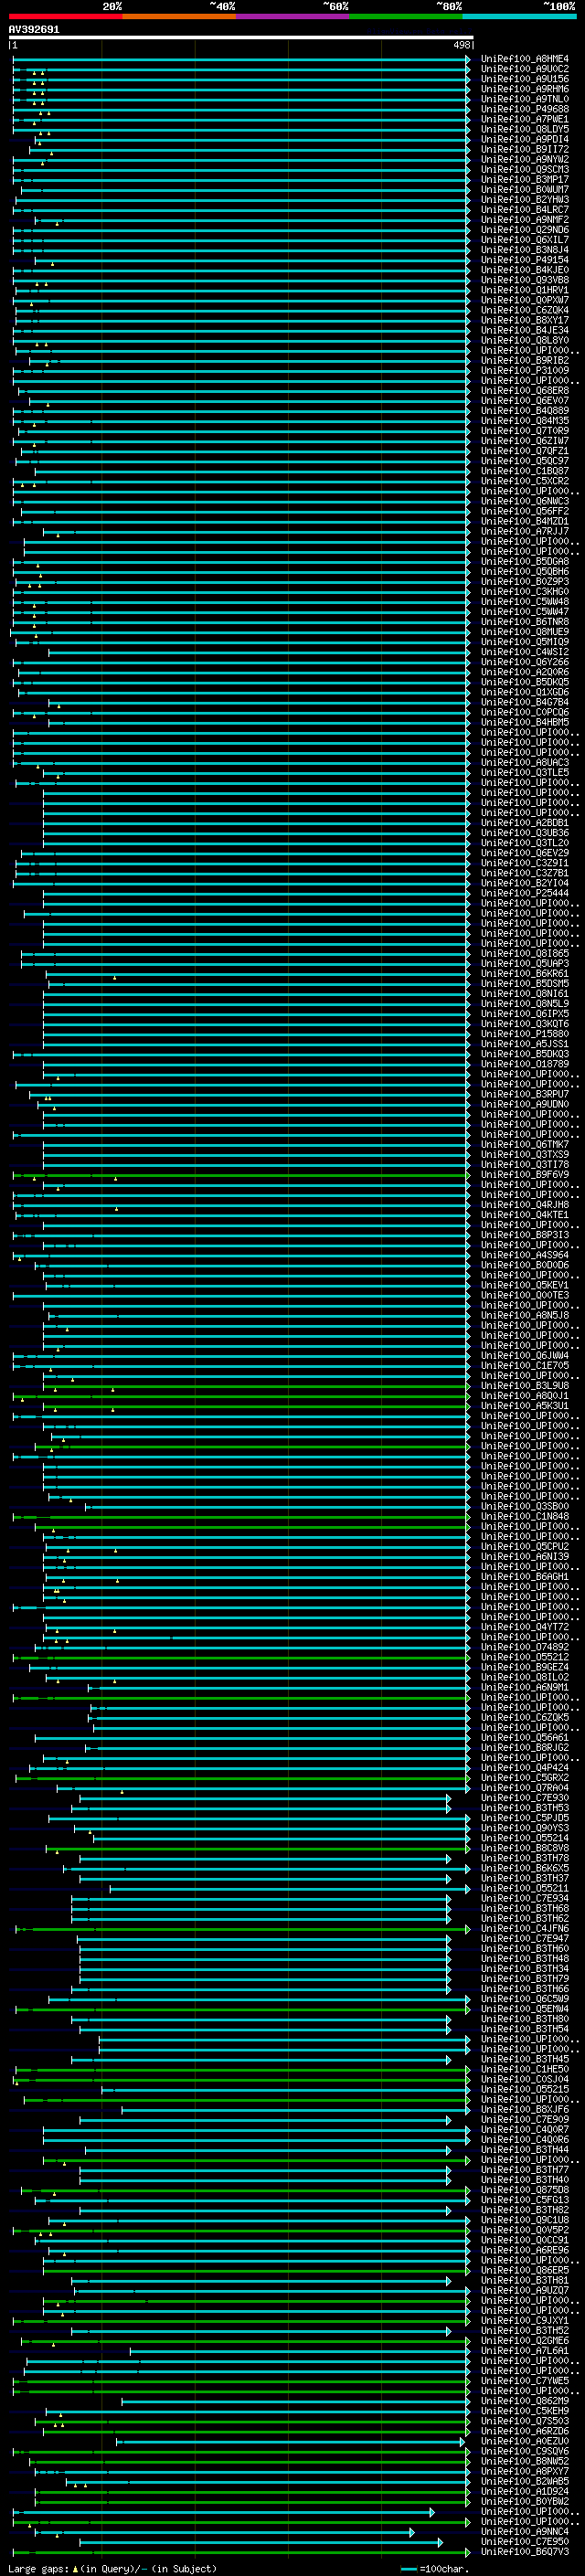The height and width of the screenshot is (2576, 585).
Task: Click arrowhead ending the UniRef100_C7E930 bar
Action: click(449, 1798)
